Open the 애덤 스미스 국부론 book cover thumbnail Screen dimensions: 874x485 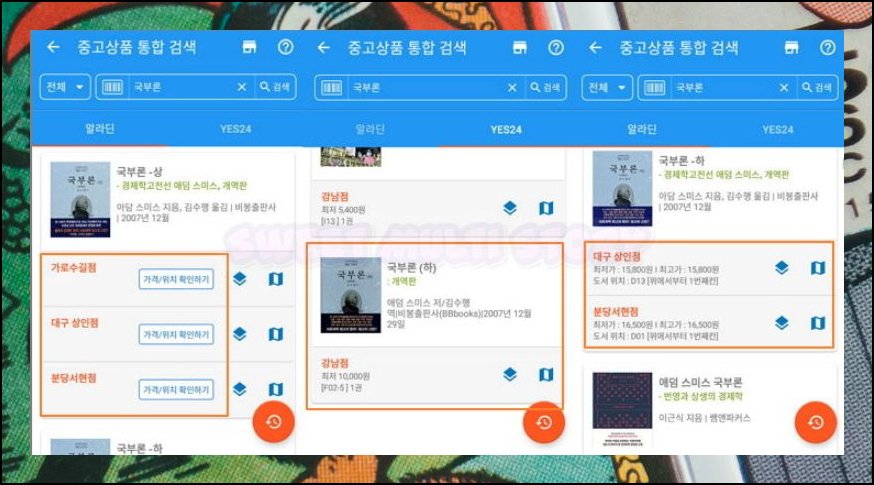622,410
